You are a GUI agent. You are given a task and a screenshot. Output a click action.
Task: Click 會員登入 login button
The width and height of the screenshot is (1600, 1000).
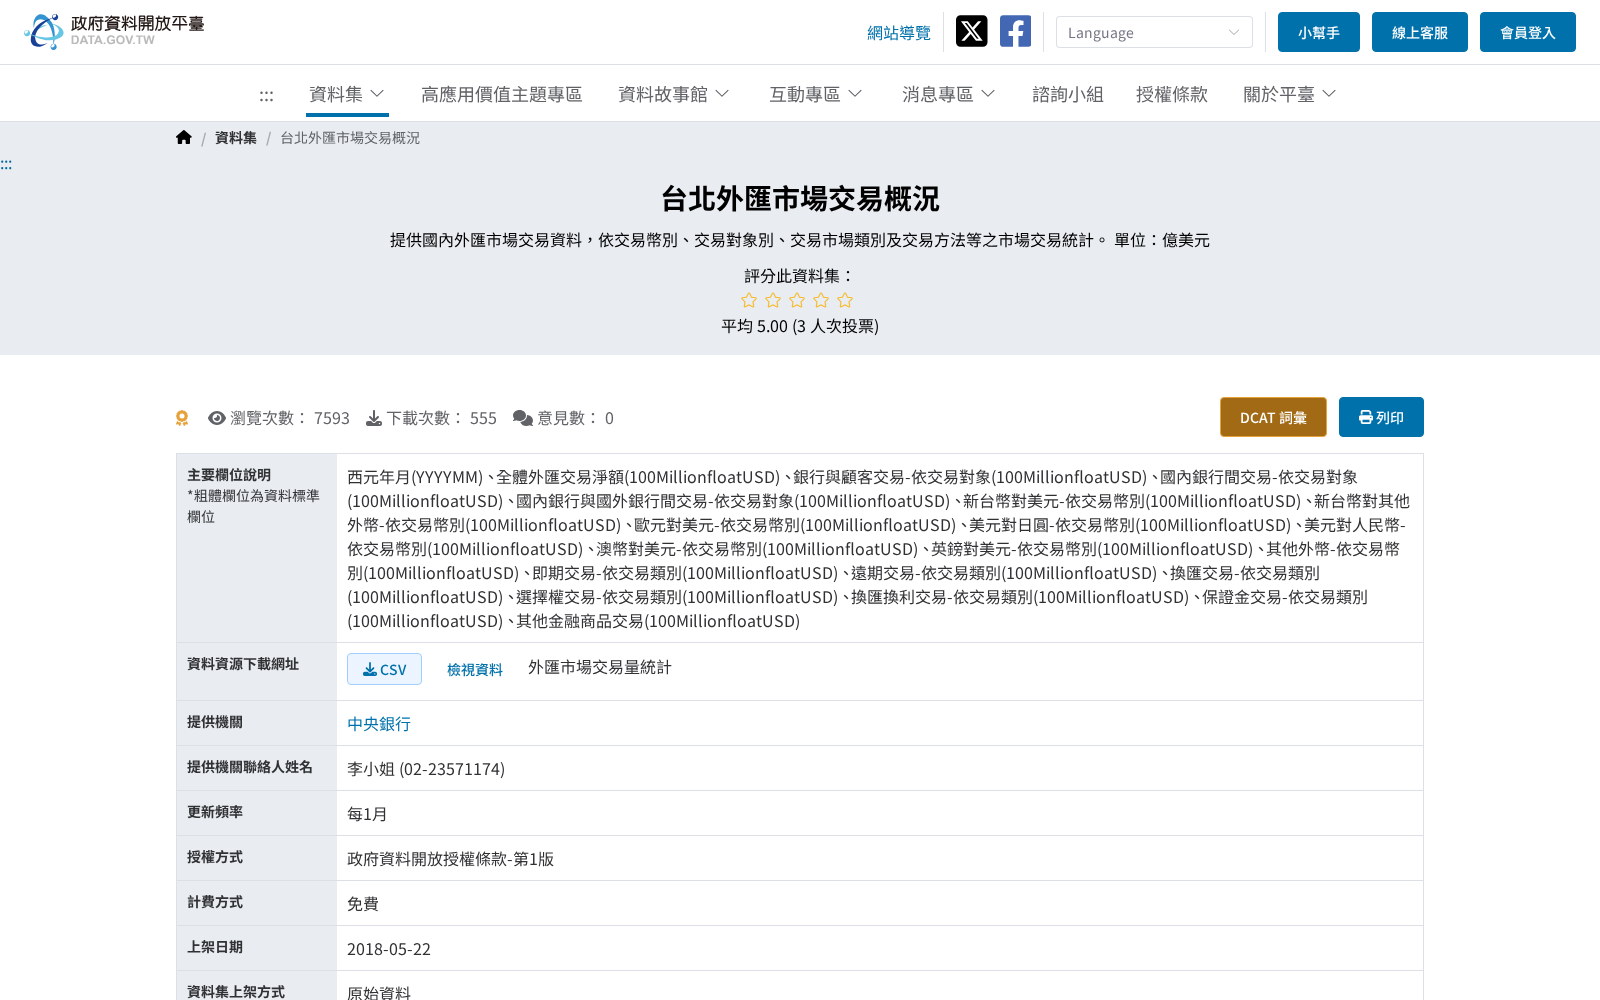tap(1528, 32)
